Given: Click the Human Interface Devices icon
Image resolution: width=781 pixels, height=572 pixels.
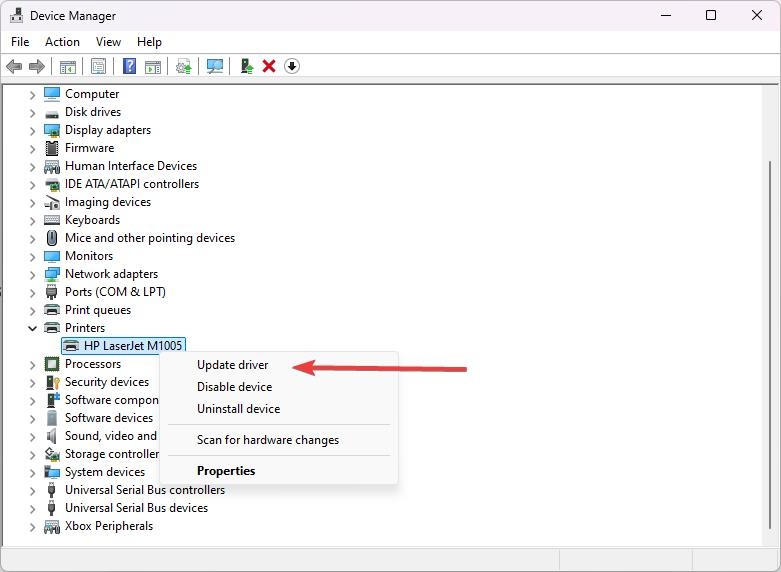Looking at the screenshot, I should click(x=52, y=166).
